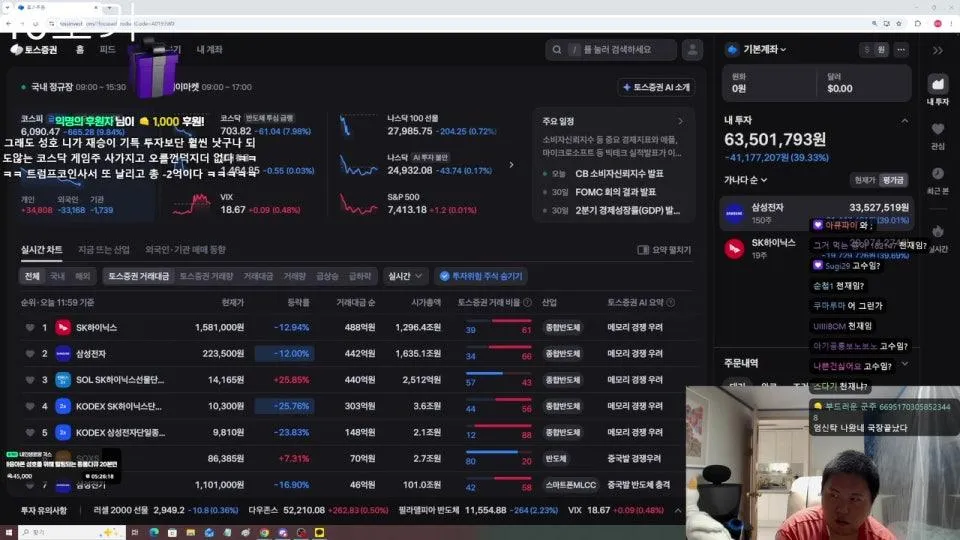Image resolution: width=960 pixels, height=540 pixels.
Task: Open 투자 유의사항 at bottom bar
Action: pos(43,510)
